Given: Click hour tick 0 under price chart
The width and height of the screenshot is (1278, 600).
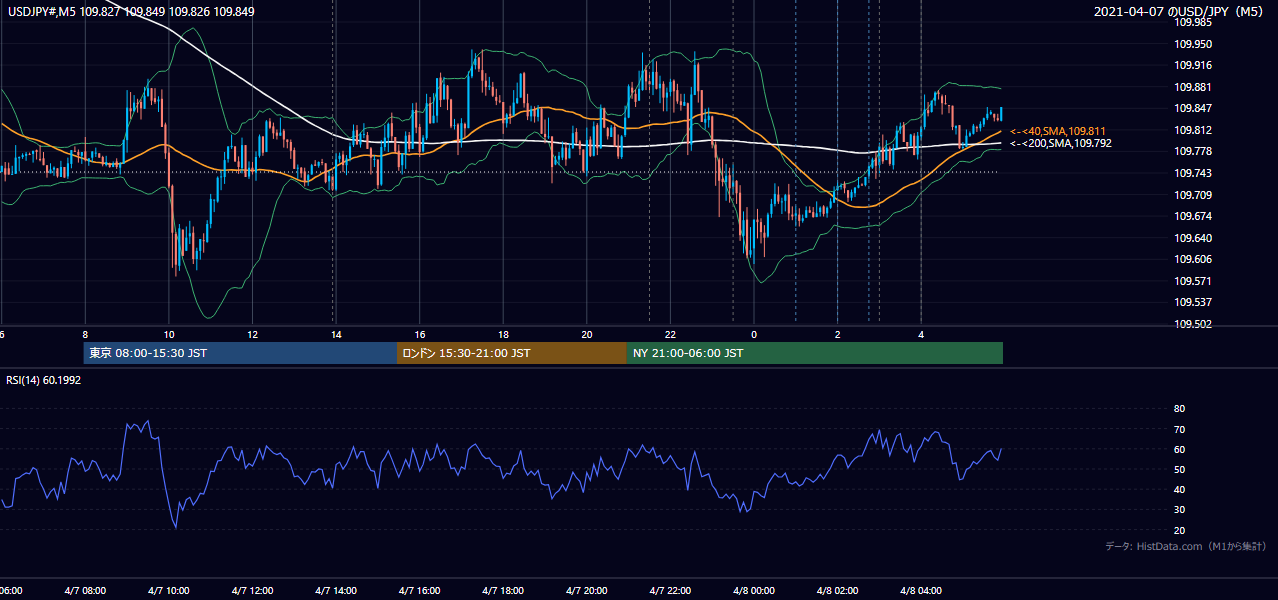Looking at the screenshot, I should click(x=754, y=335).
